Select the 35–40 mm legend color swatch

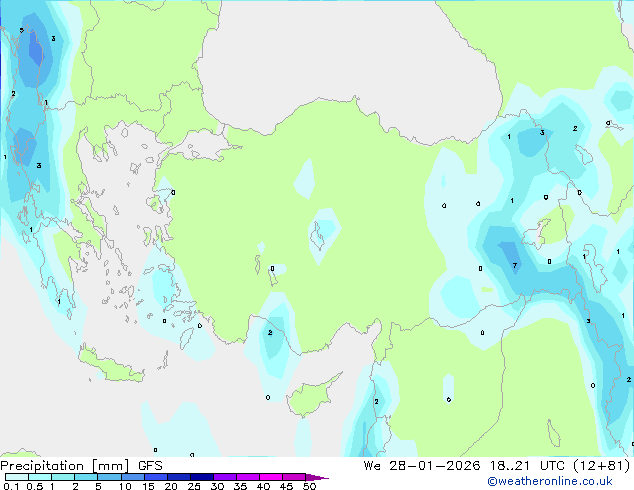(248, 477)
